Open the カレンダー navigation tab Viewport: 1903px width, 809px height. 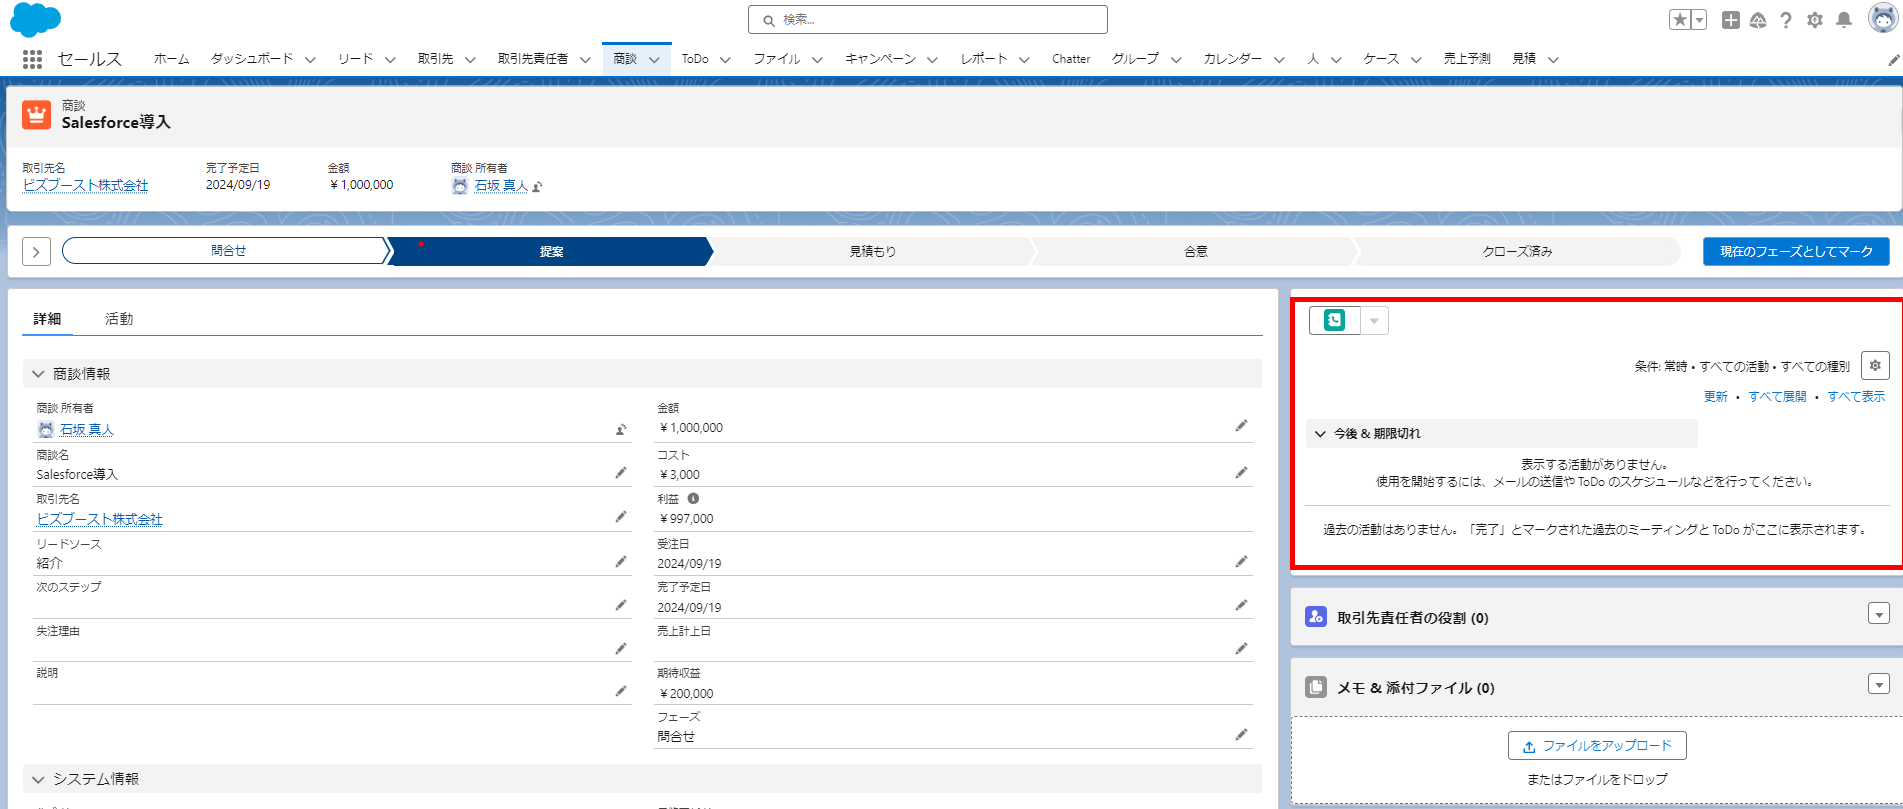(x=1232, y=59)
